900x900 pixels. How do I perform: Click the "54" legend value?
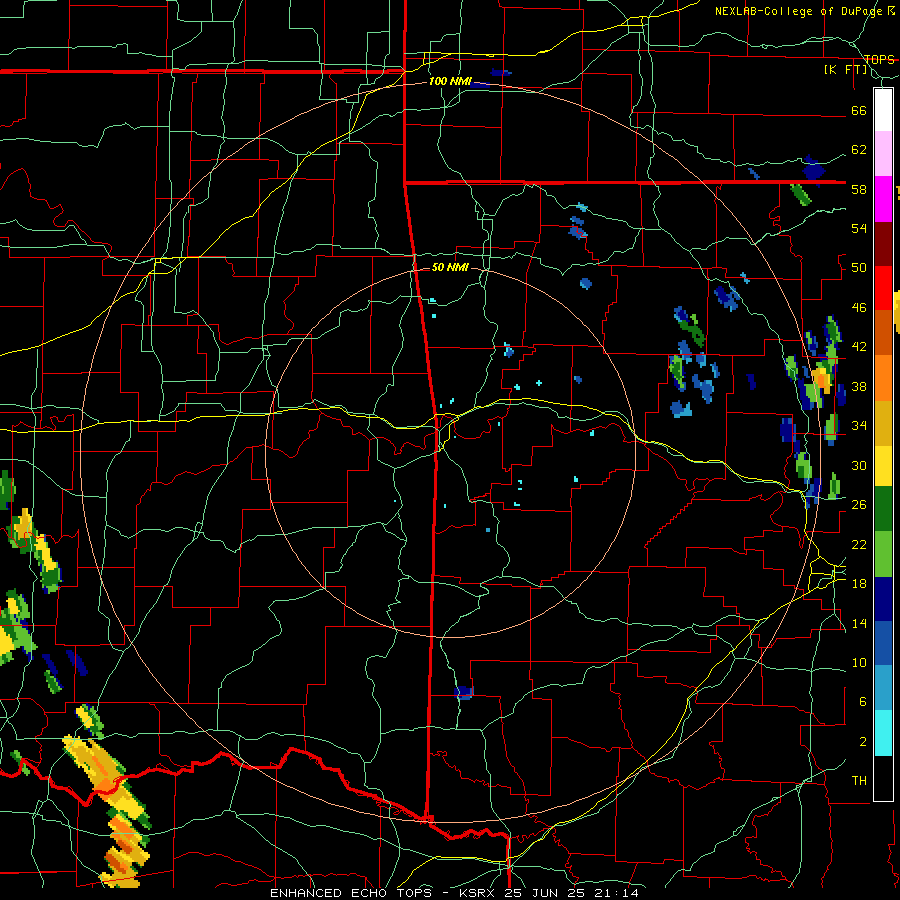click(859, 228)
